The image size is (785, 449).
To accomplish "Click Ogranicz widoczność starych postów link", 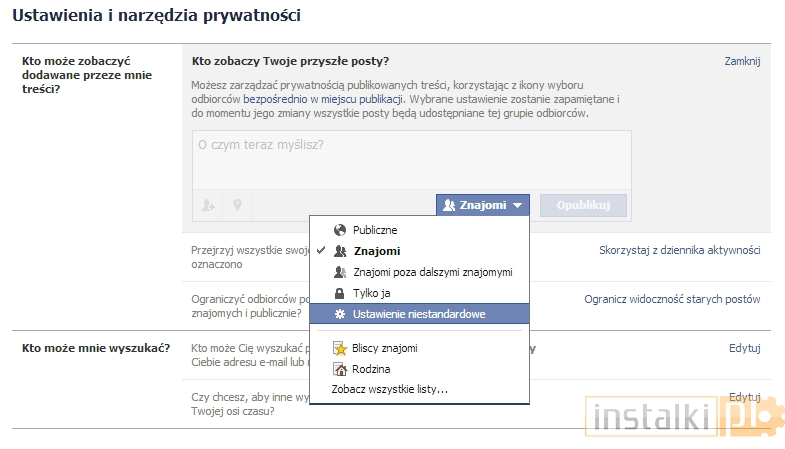I will 672,299.
